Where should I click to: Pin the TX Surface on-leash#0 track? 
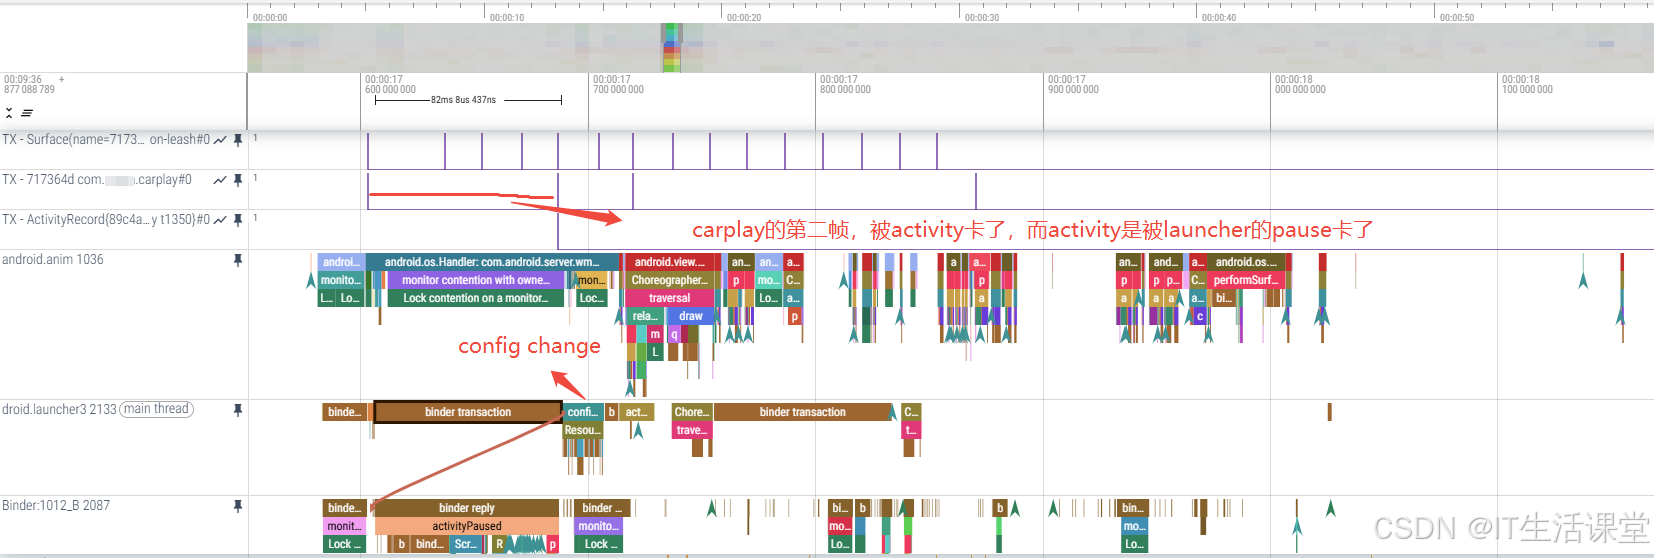(x=238, y=140)
